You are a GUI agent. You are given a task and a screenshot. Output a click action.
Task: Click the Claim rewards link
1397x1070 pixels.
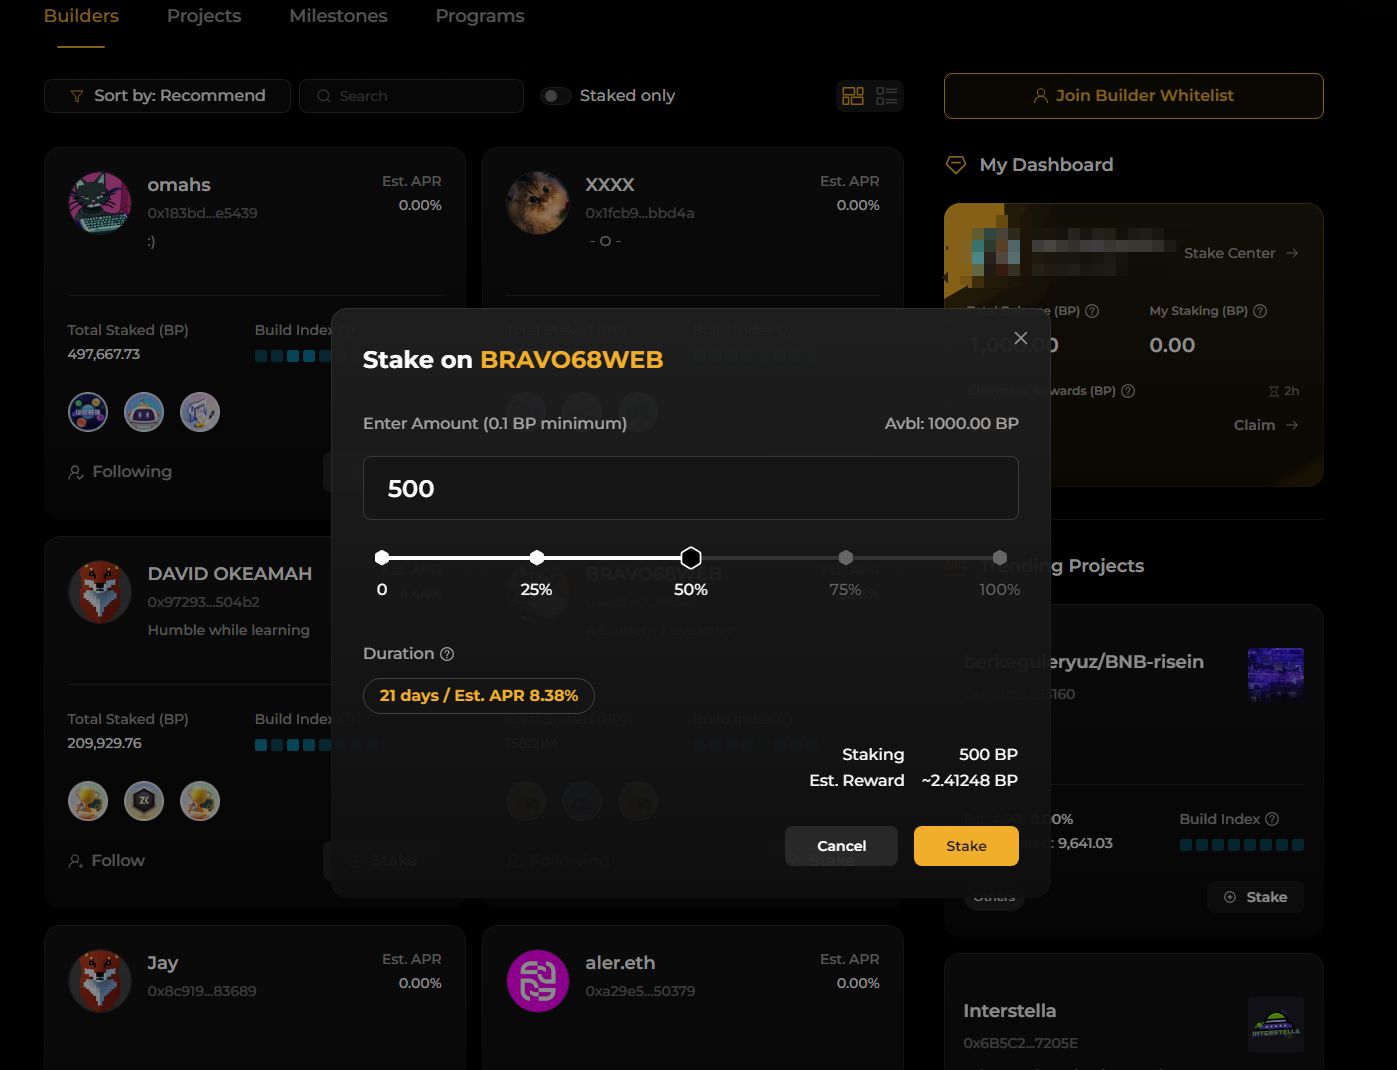1266,425
